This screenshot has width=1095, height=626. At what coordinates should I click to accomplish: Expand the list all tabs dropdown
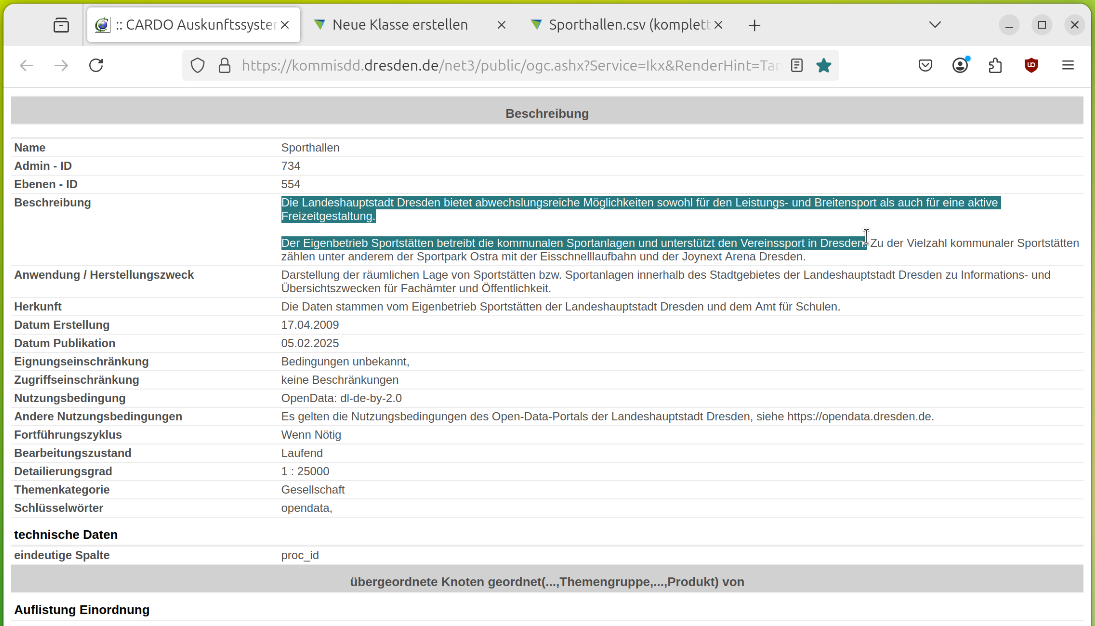point(935,25)
